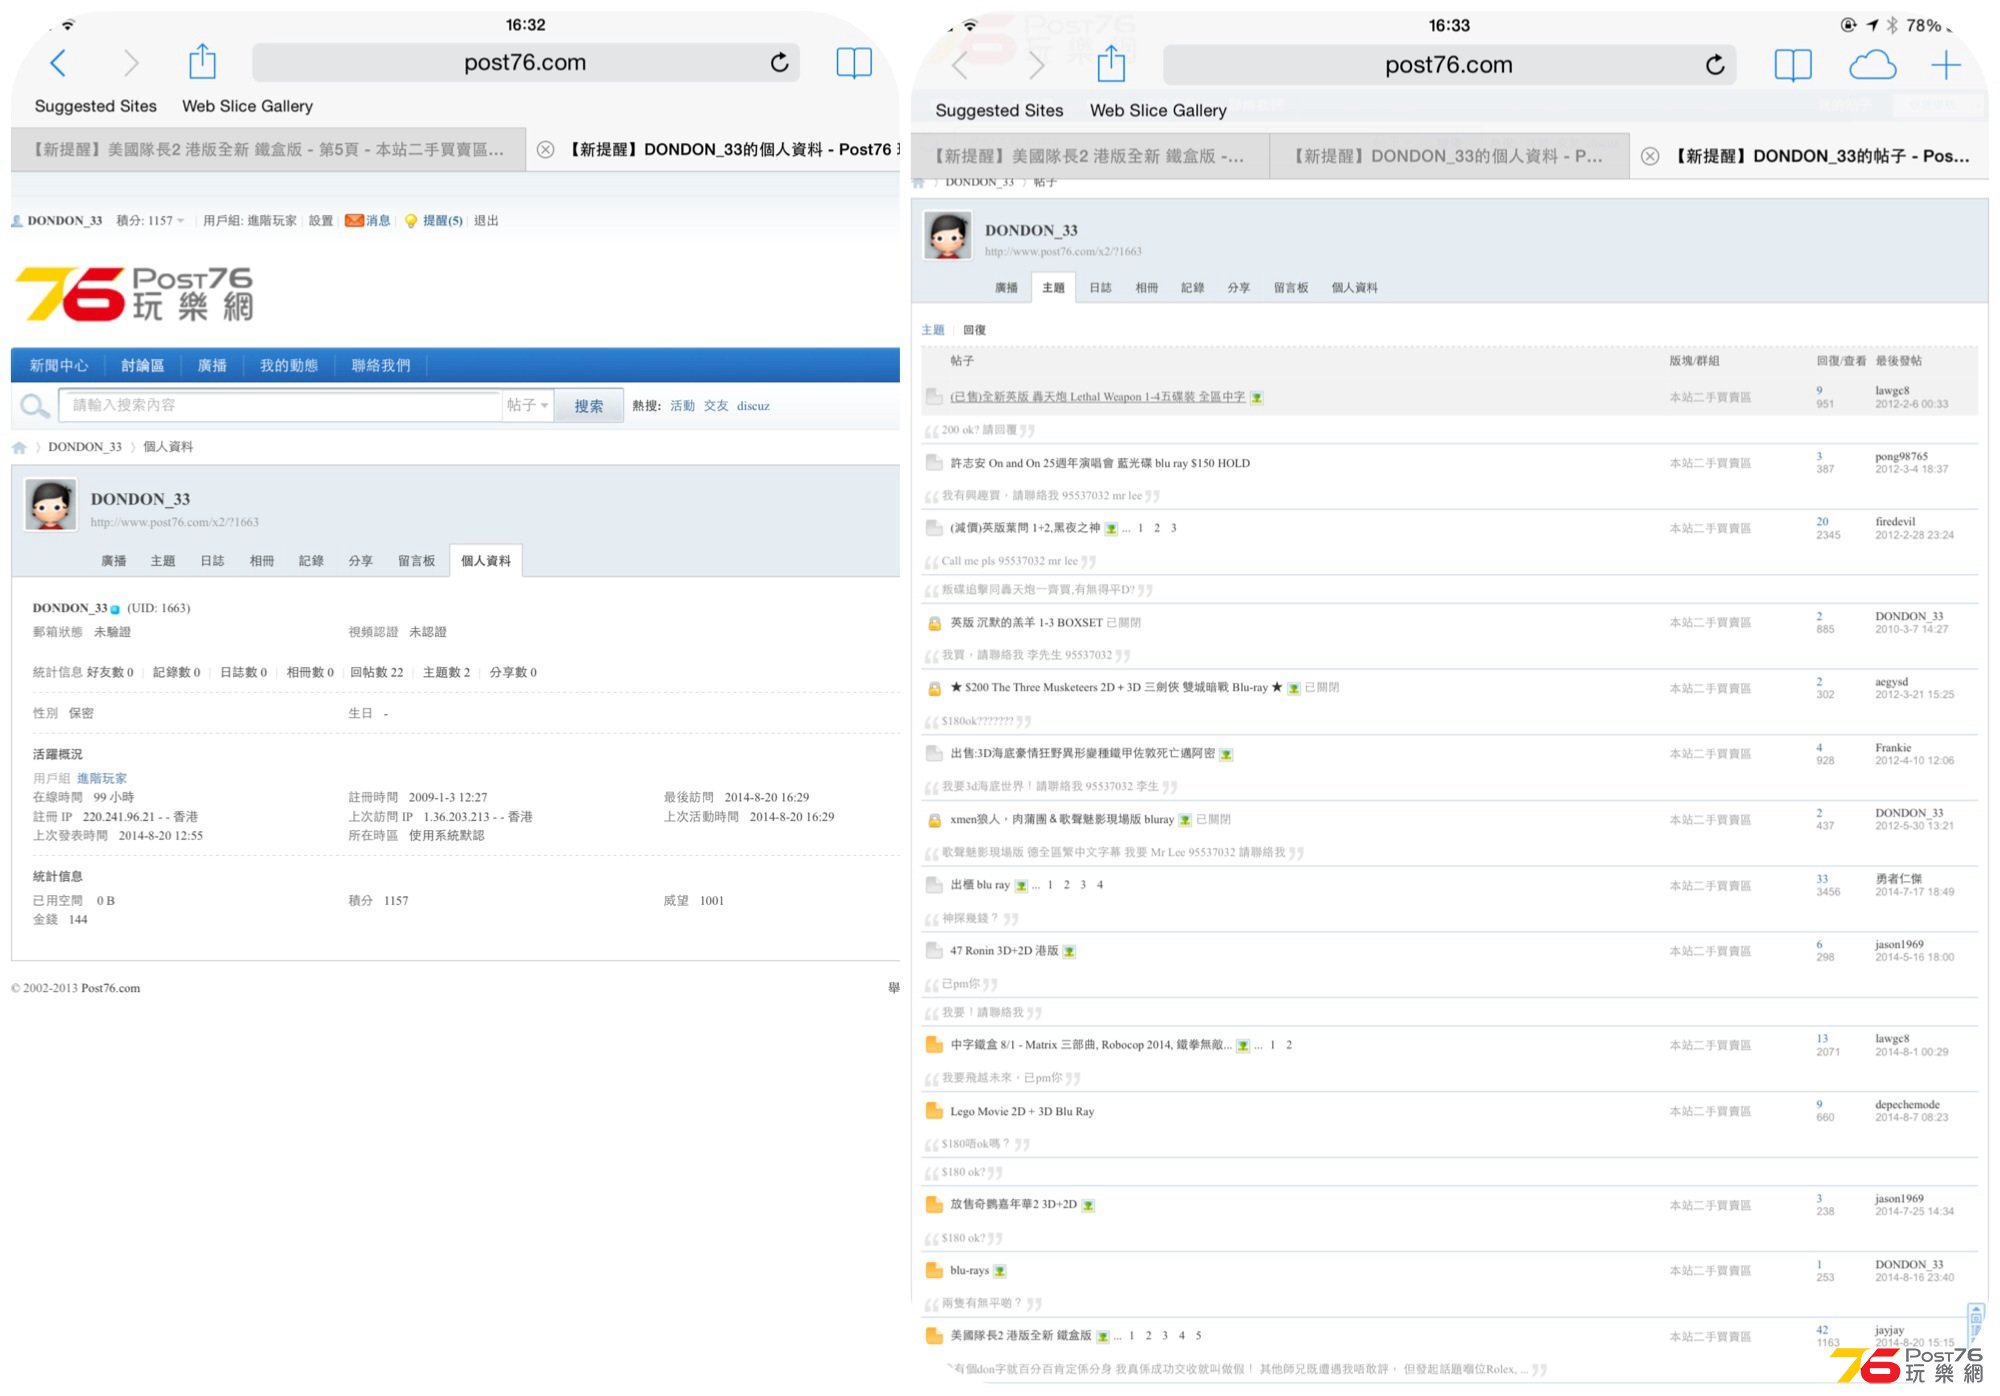
Task: Open 廣播 in navigation bar
Action: [x=211, y=366]
